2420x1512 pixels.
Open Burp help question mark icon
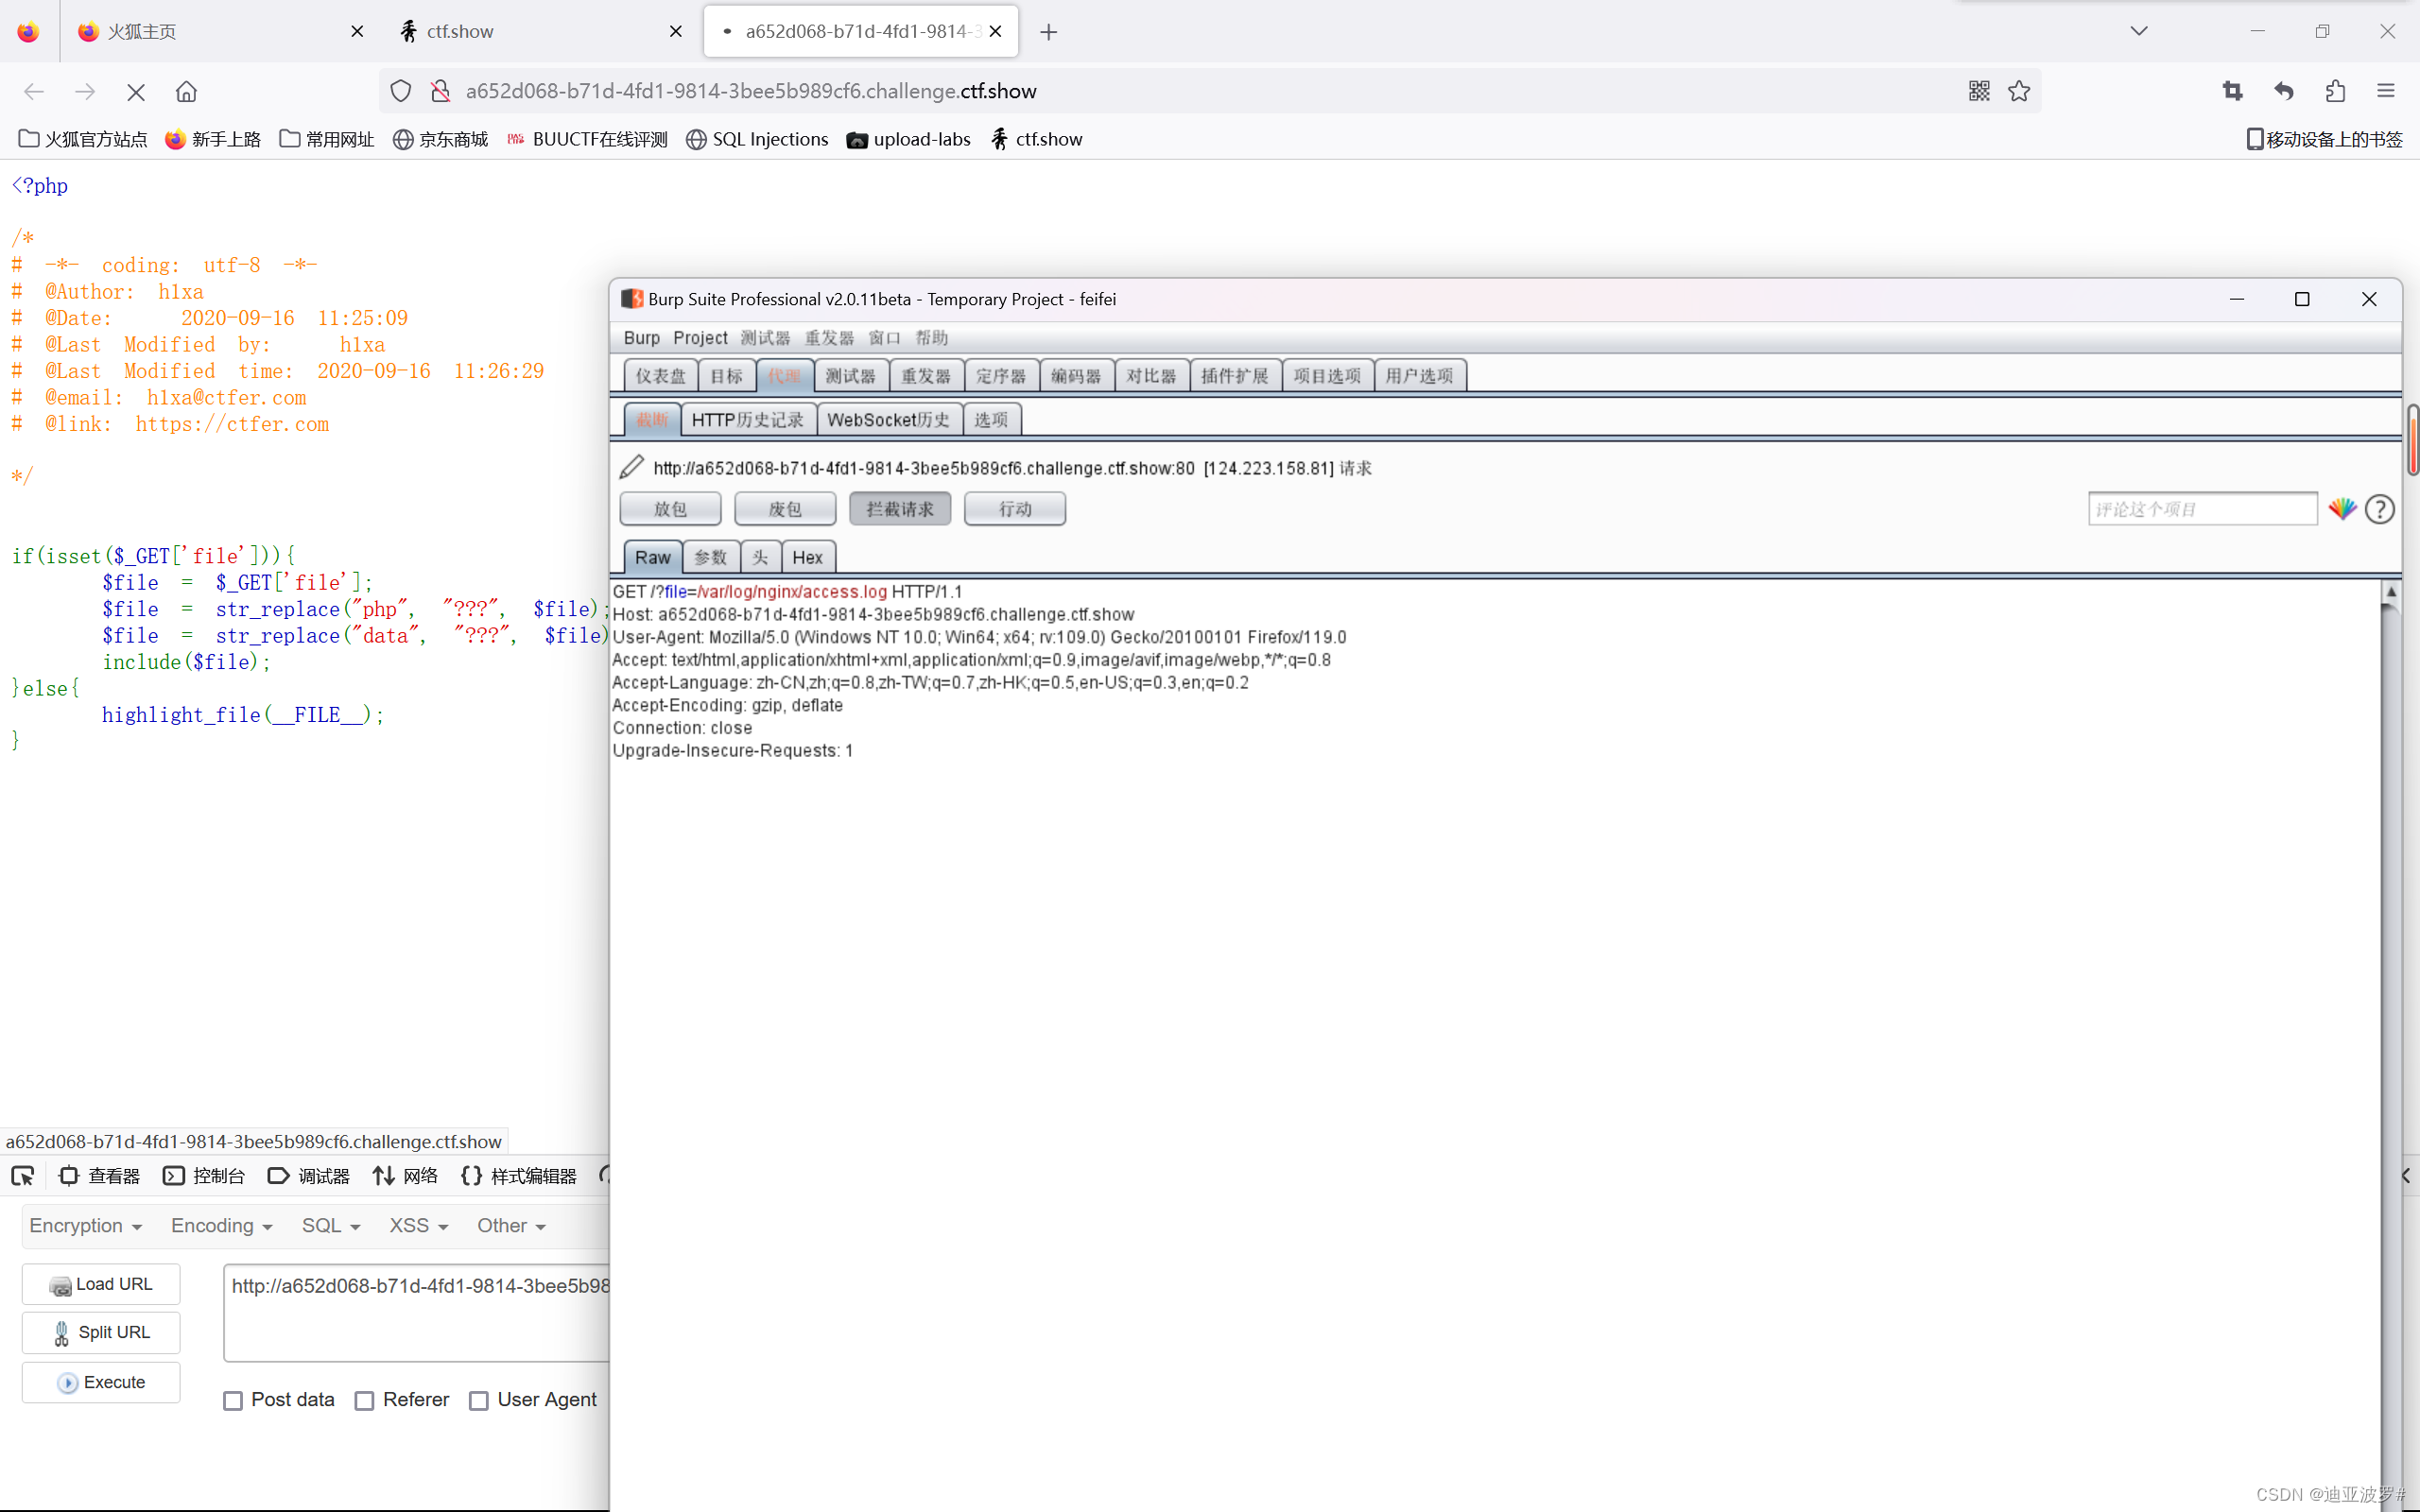[2379, 509]
